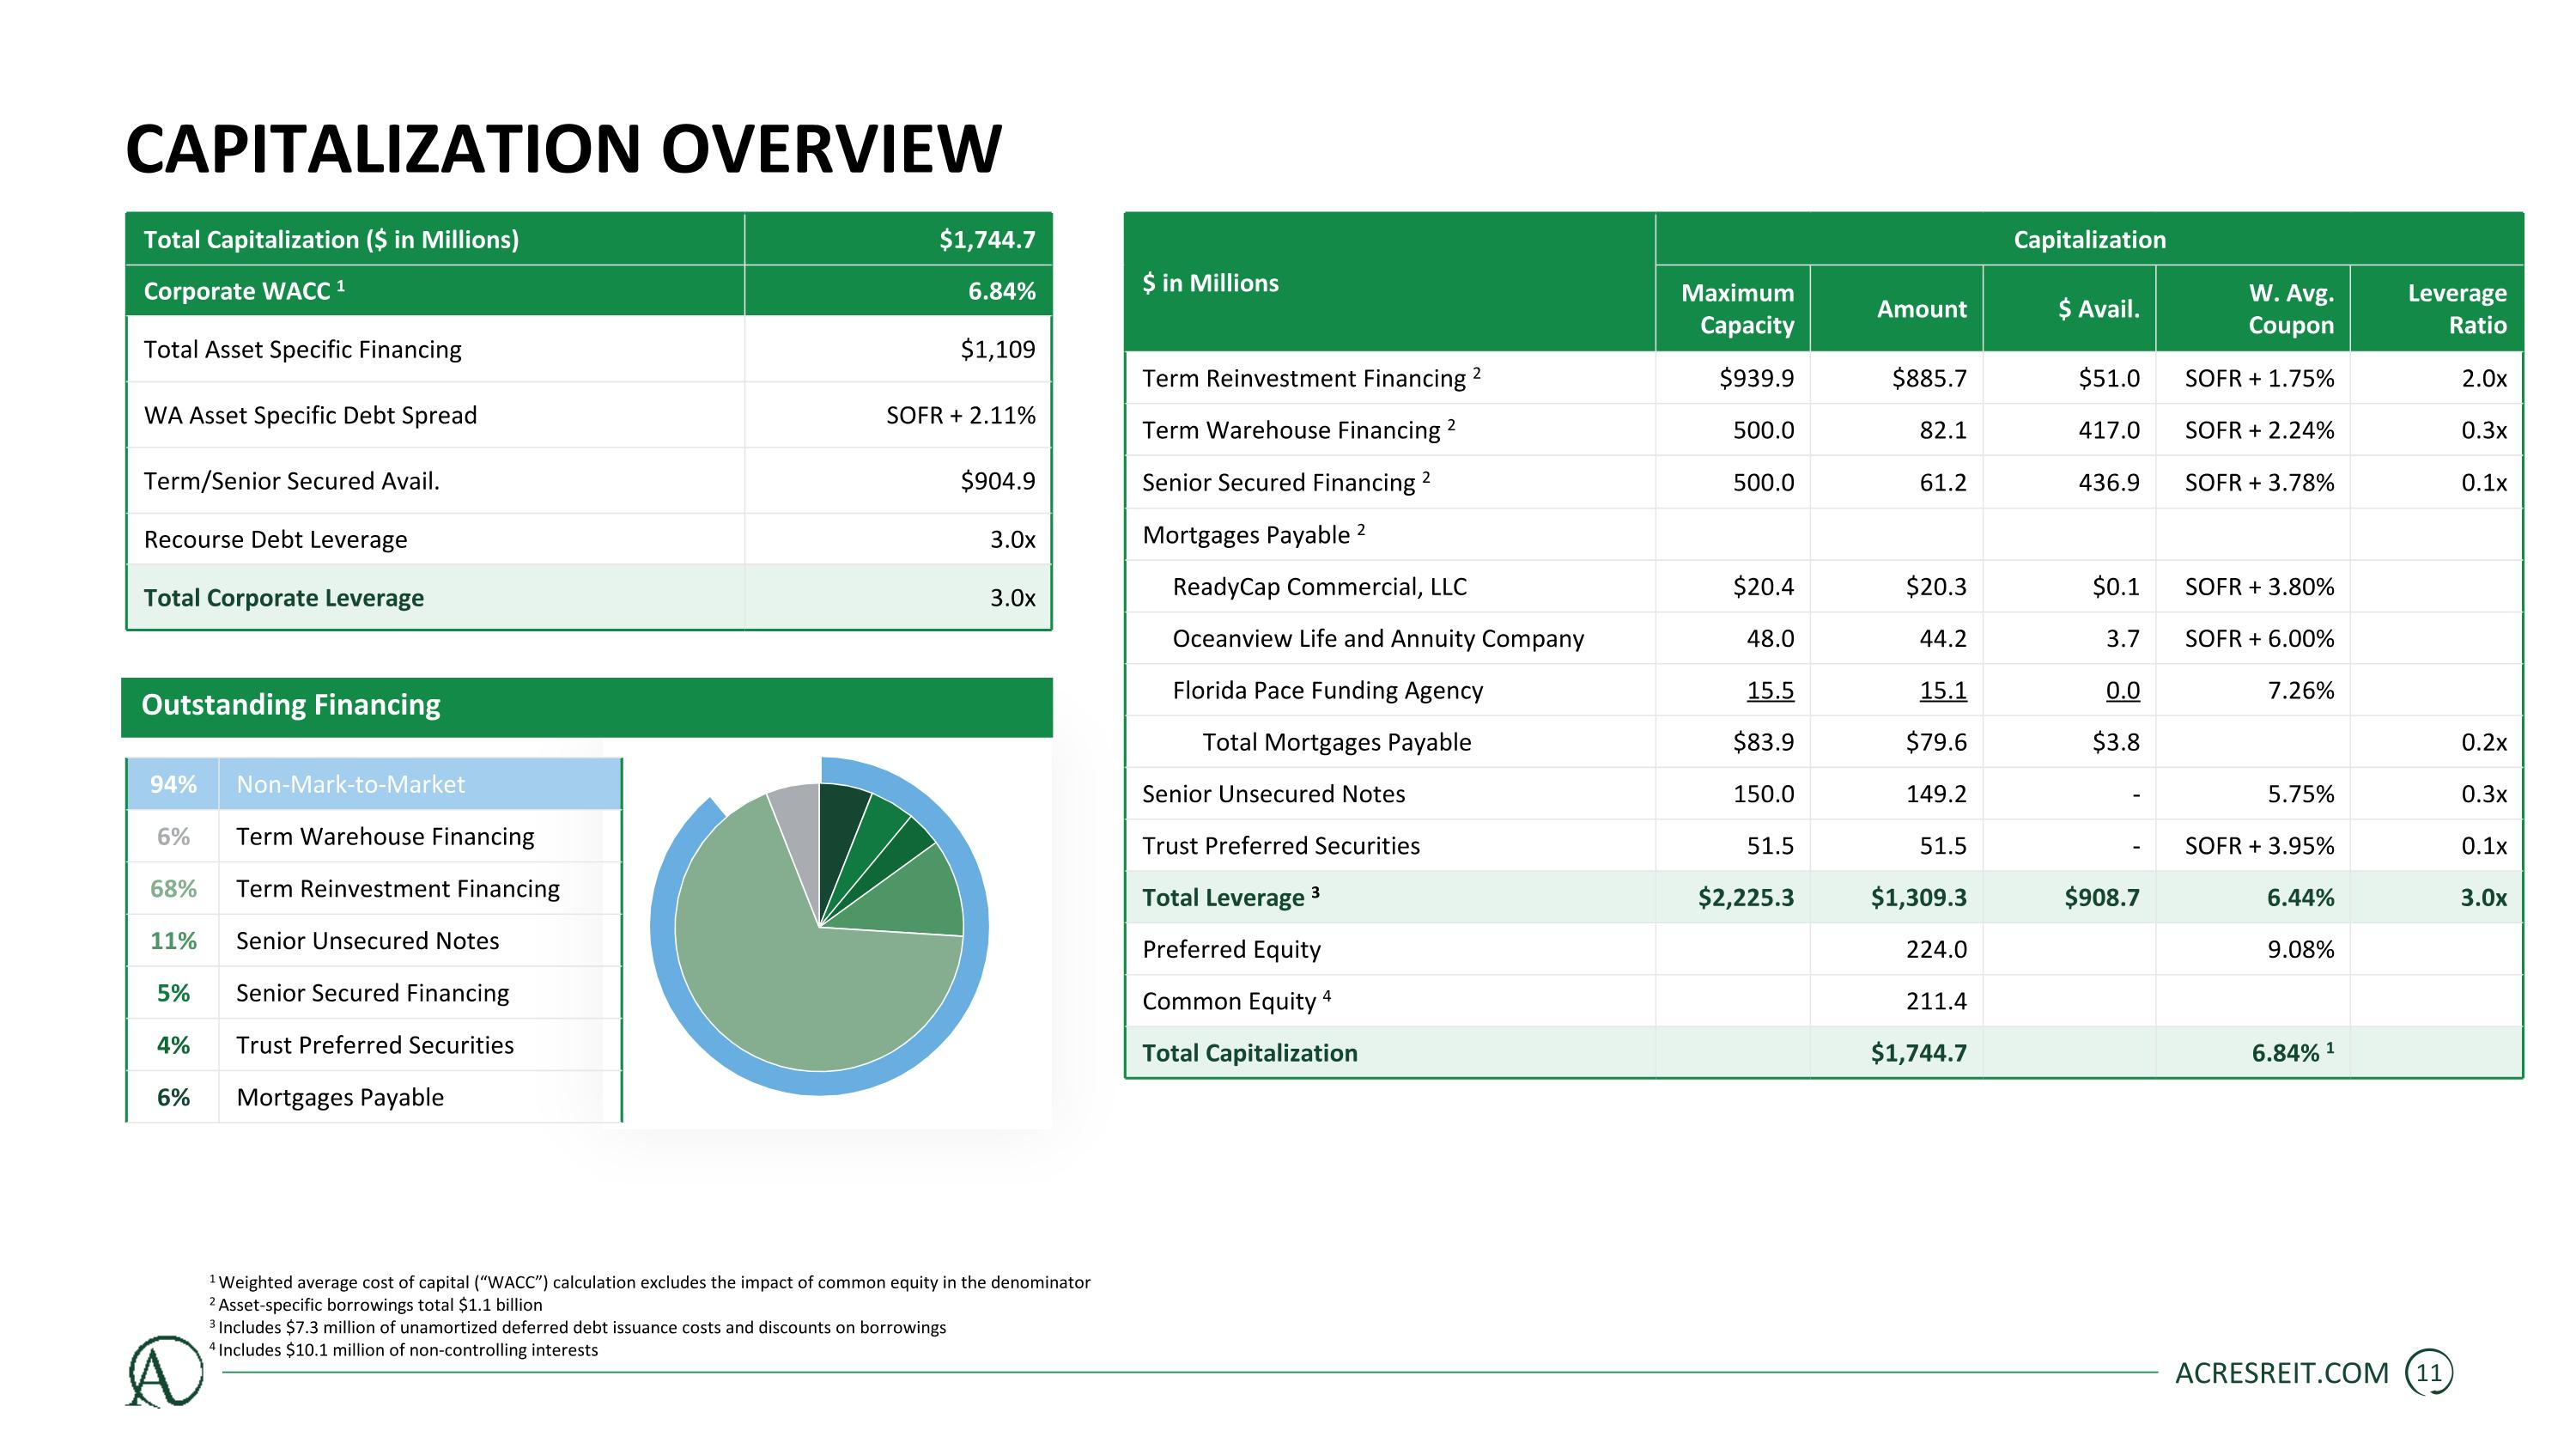Click the Capitalization table header
This screenshot has width=2576, height=1449.
click(2088, 240)
